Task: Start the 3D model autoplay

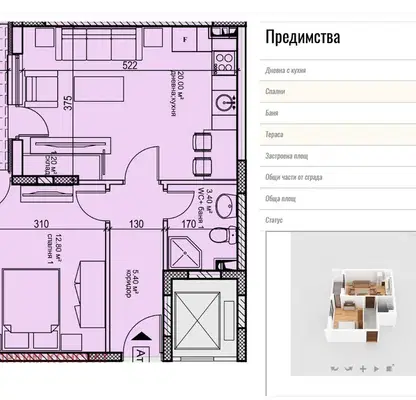Action: [x=377, y=369]
